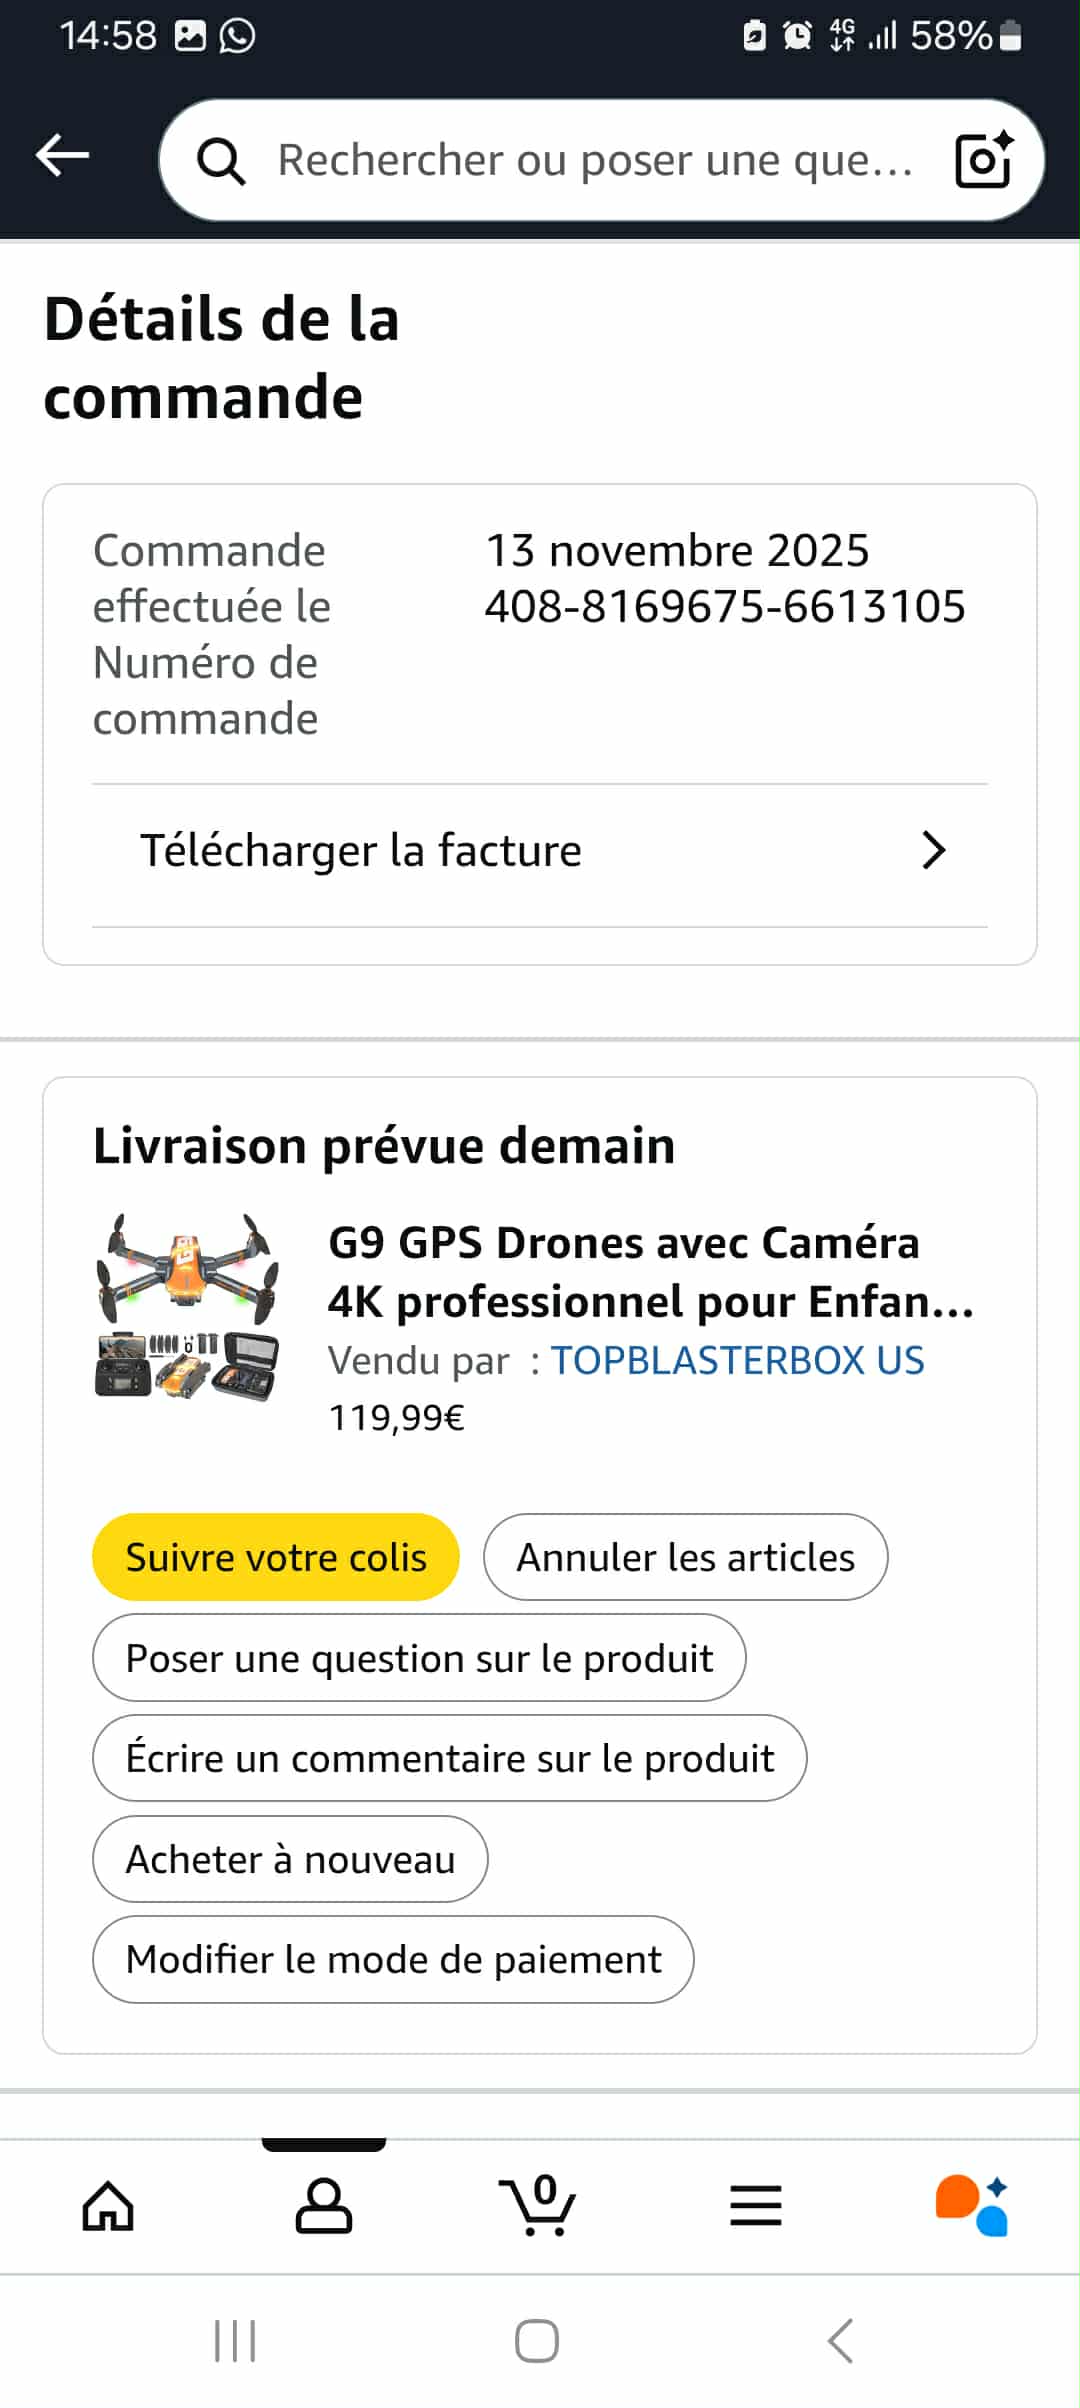
Task: Open the hamburger menu icon
Action: point(756,2206)
